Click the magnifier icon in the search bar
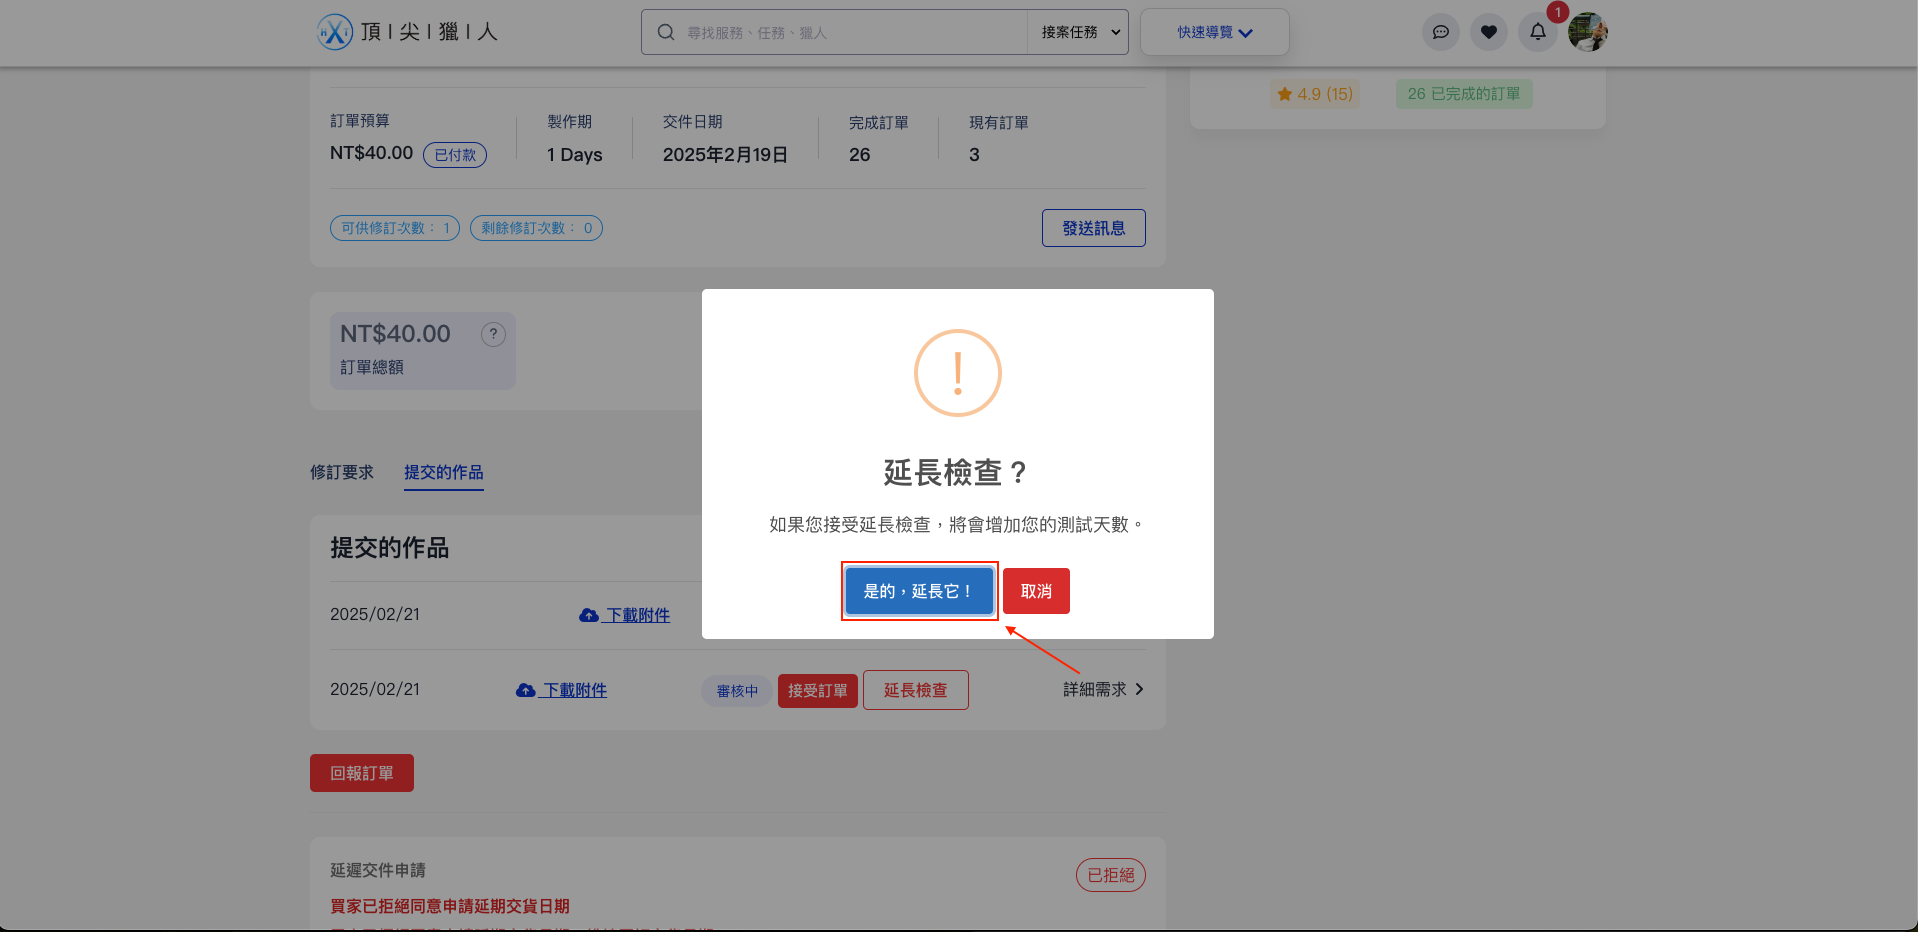Screen dimensions: 1918x932 666,31
